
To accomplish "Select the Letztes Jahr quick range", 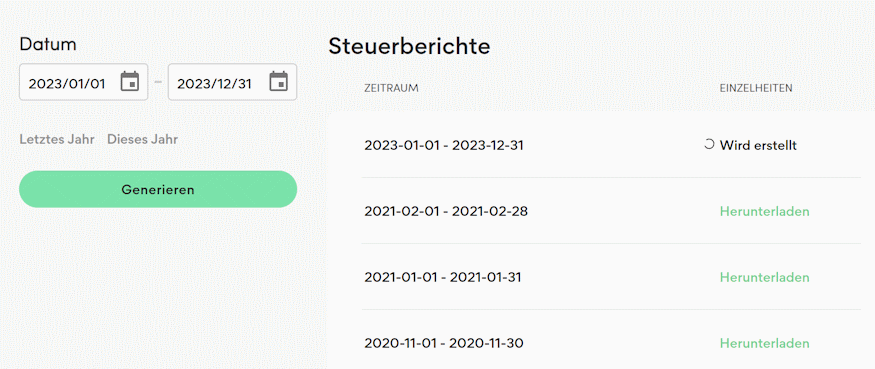I will [57, 139].
